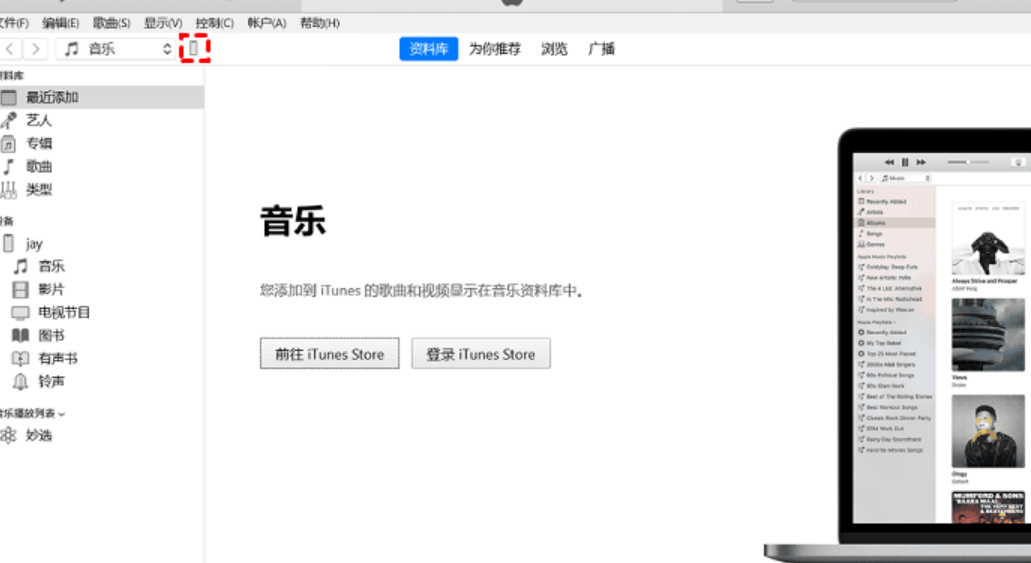Click the iPhone device icon in toolbar
Viewport: 1031px width, 563px height.
[194, 49]
